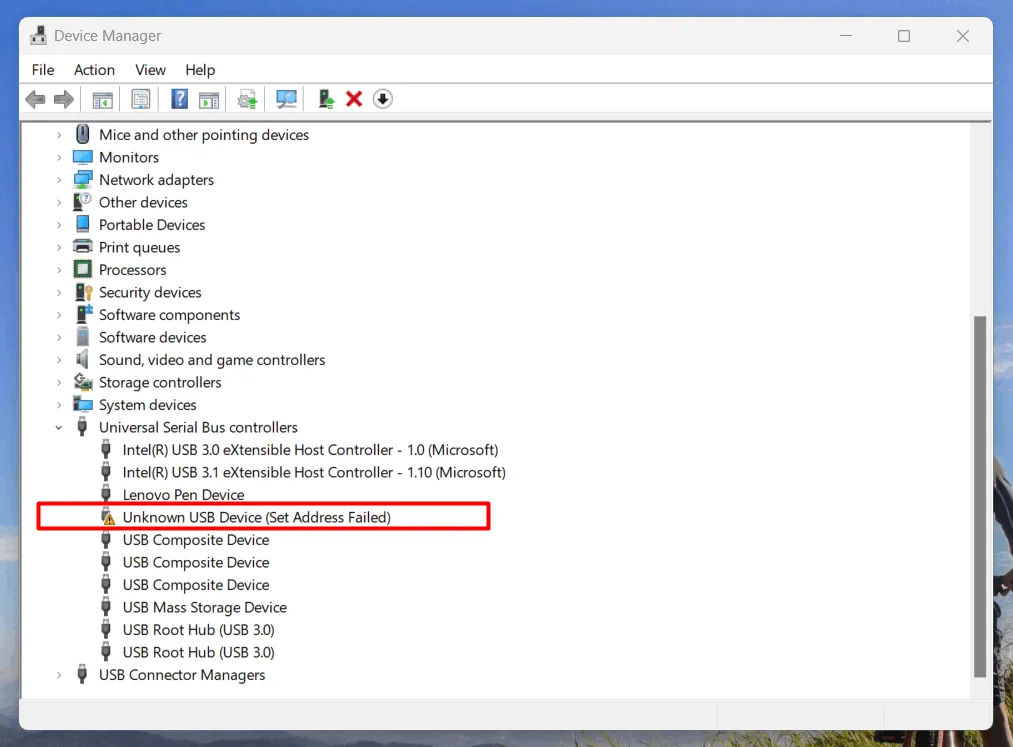Expand the Processors category
The height and width of the screenshot is (747, 1013).
[59, 270]
